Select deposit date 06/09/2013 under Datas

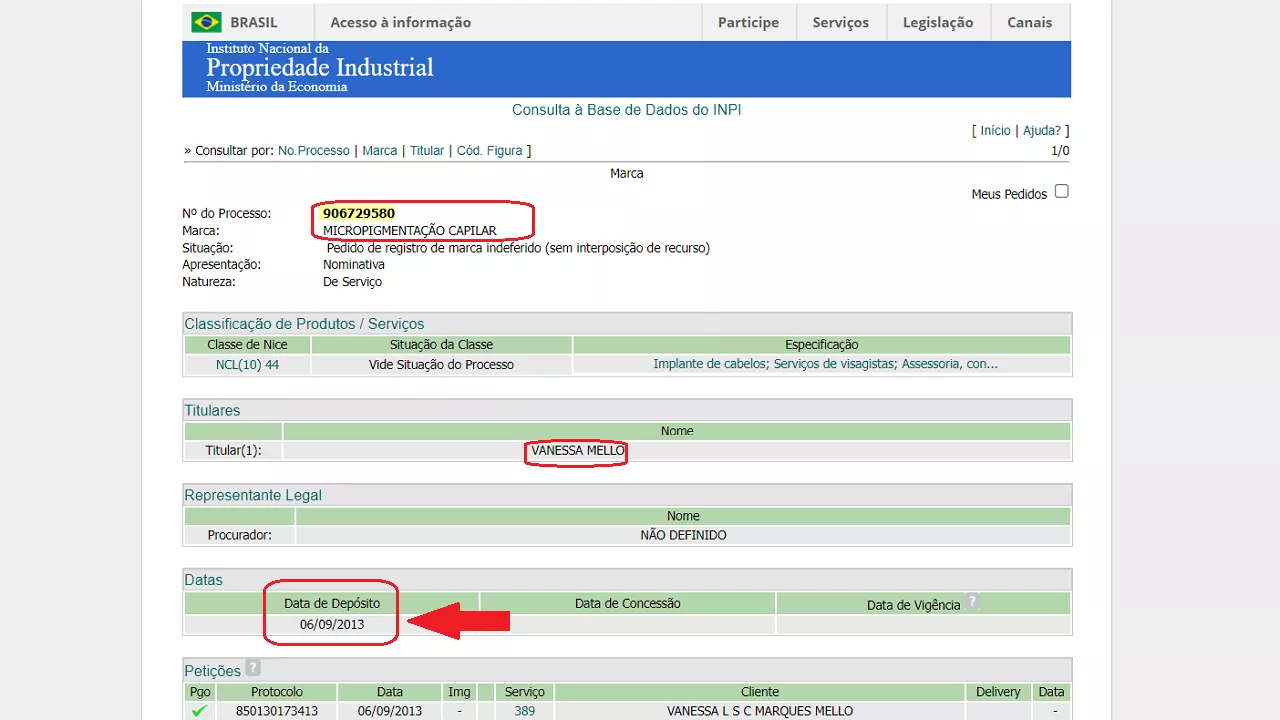(x=332, y=624)
